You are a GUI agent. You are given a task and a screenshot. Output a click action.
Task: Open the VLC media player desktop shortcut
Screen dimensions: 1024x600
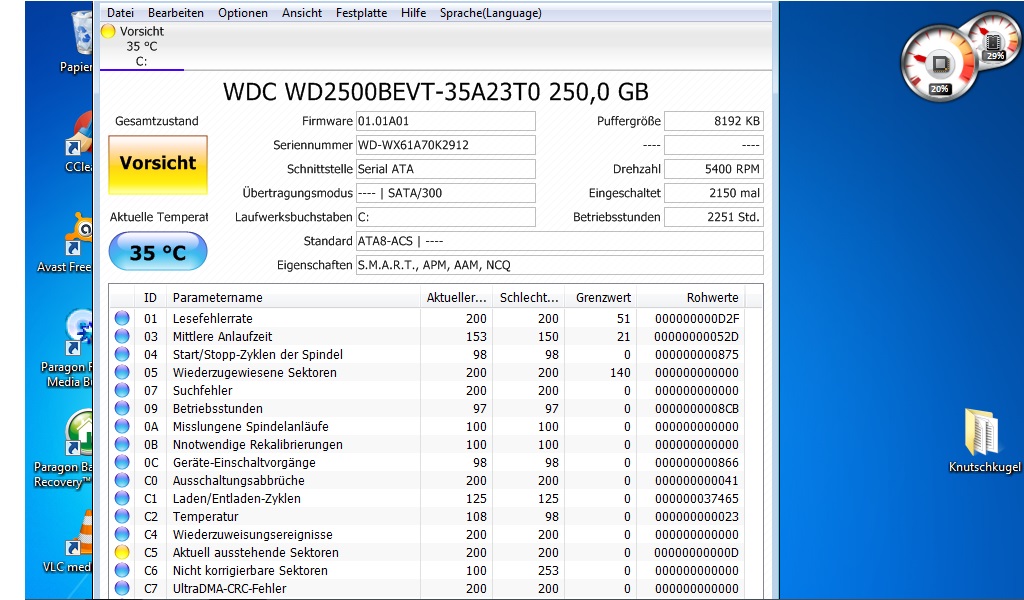(x=68, y=542)
